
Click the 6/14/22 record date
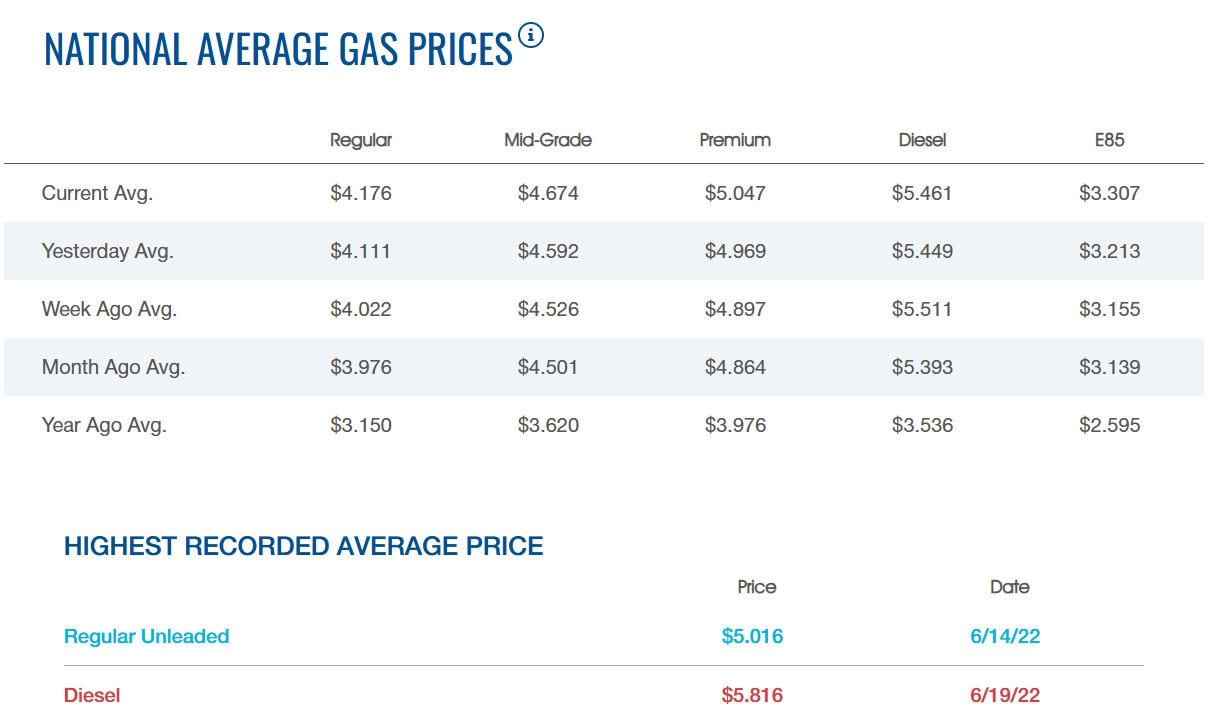tap(1005, 636)
